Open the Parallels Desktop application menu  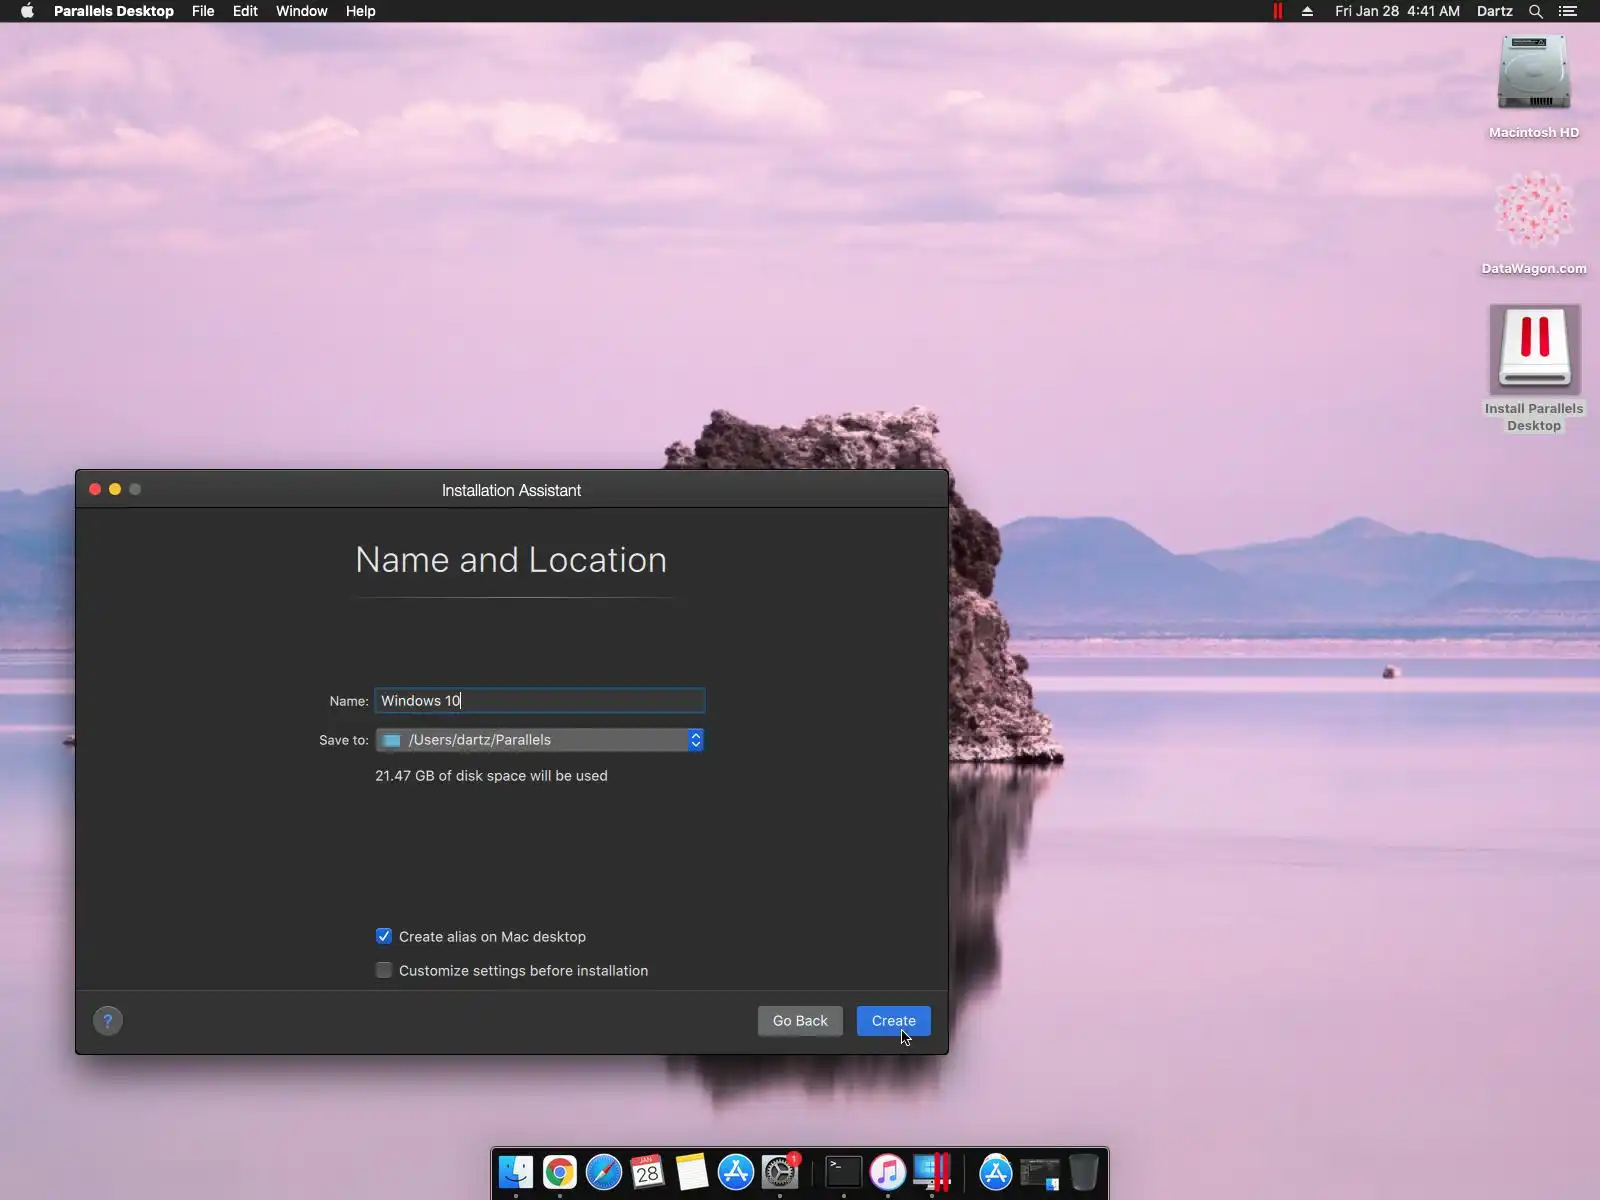(x=114, y=11)
